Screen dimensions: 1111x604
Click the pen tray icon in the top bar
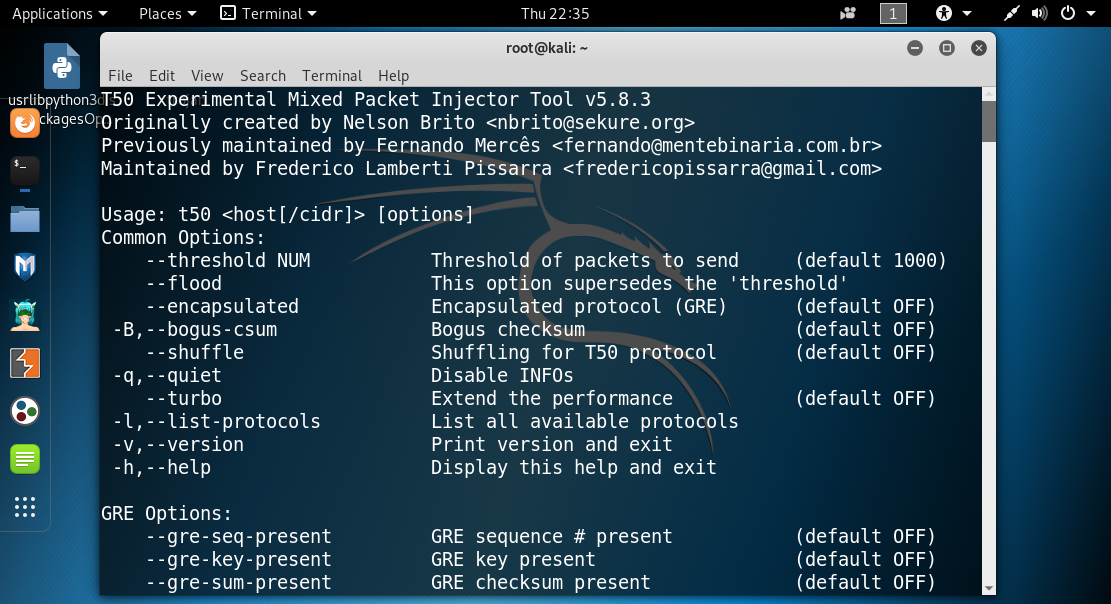pyautogui.click(x=1011, y=13)
